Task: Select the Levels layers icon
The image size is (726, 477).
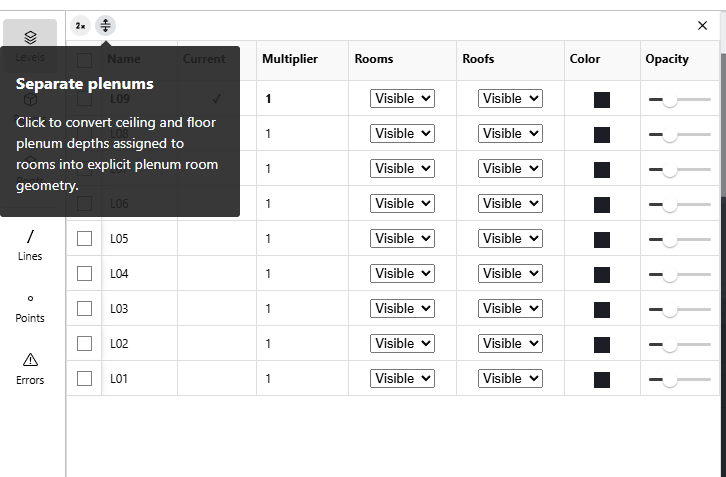Action: coord(30,37)
